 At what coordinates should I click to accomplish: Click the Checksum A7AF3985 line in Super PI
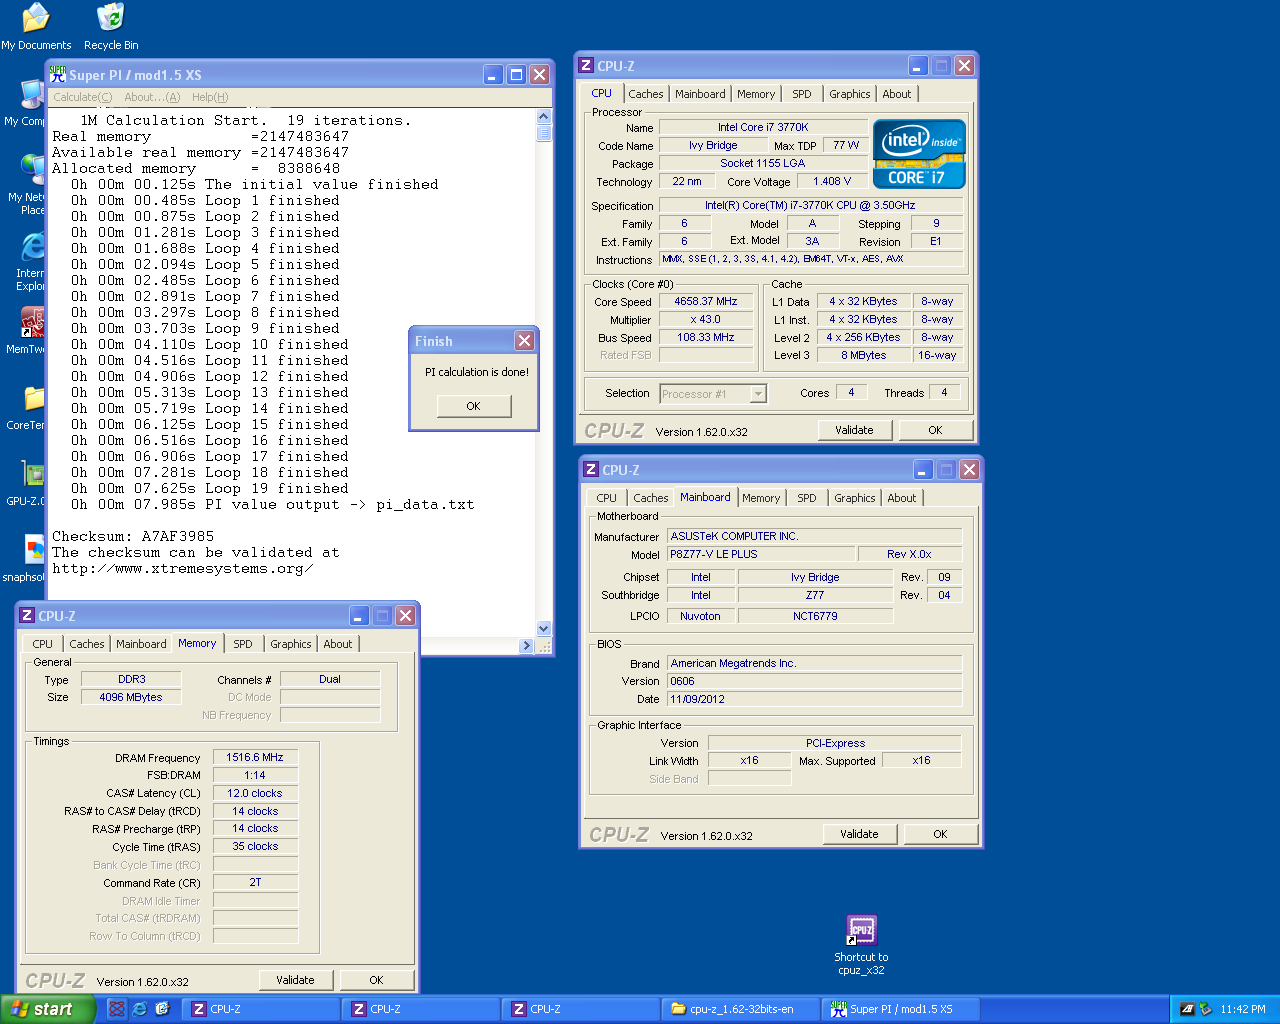point(133,536)
